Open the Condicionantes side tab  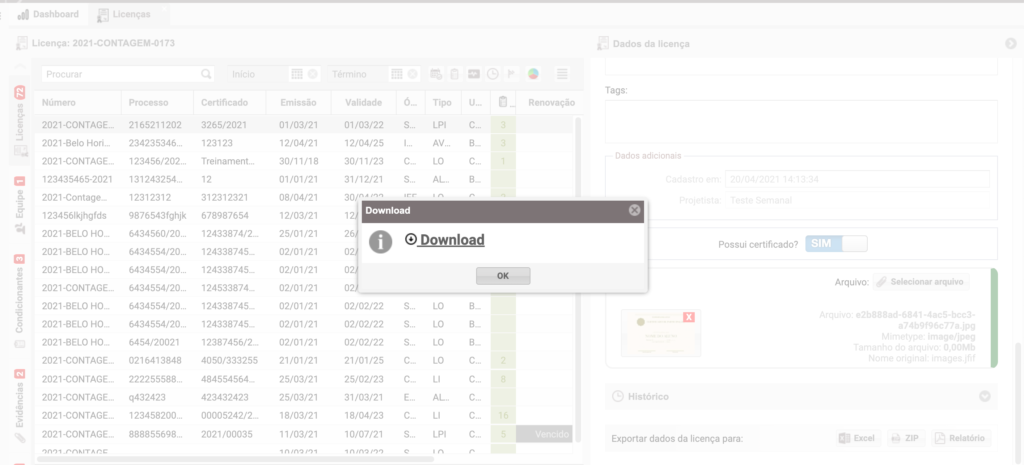pos(20,301)
